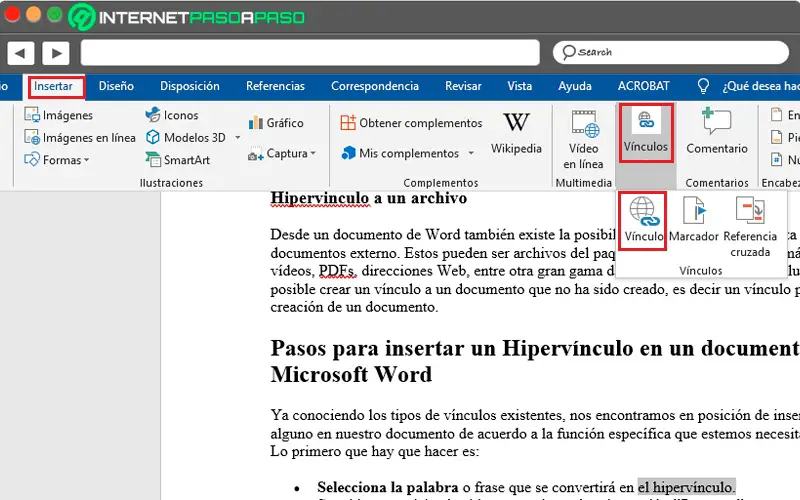Click Obtener complementos button
800x500 pixels.
coord(410,123)
